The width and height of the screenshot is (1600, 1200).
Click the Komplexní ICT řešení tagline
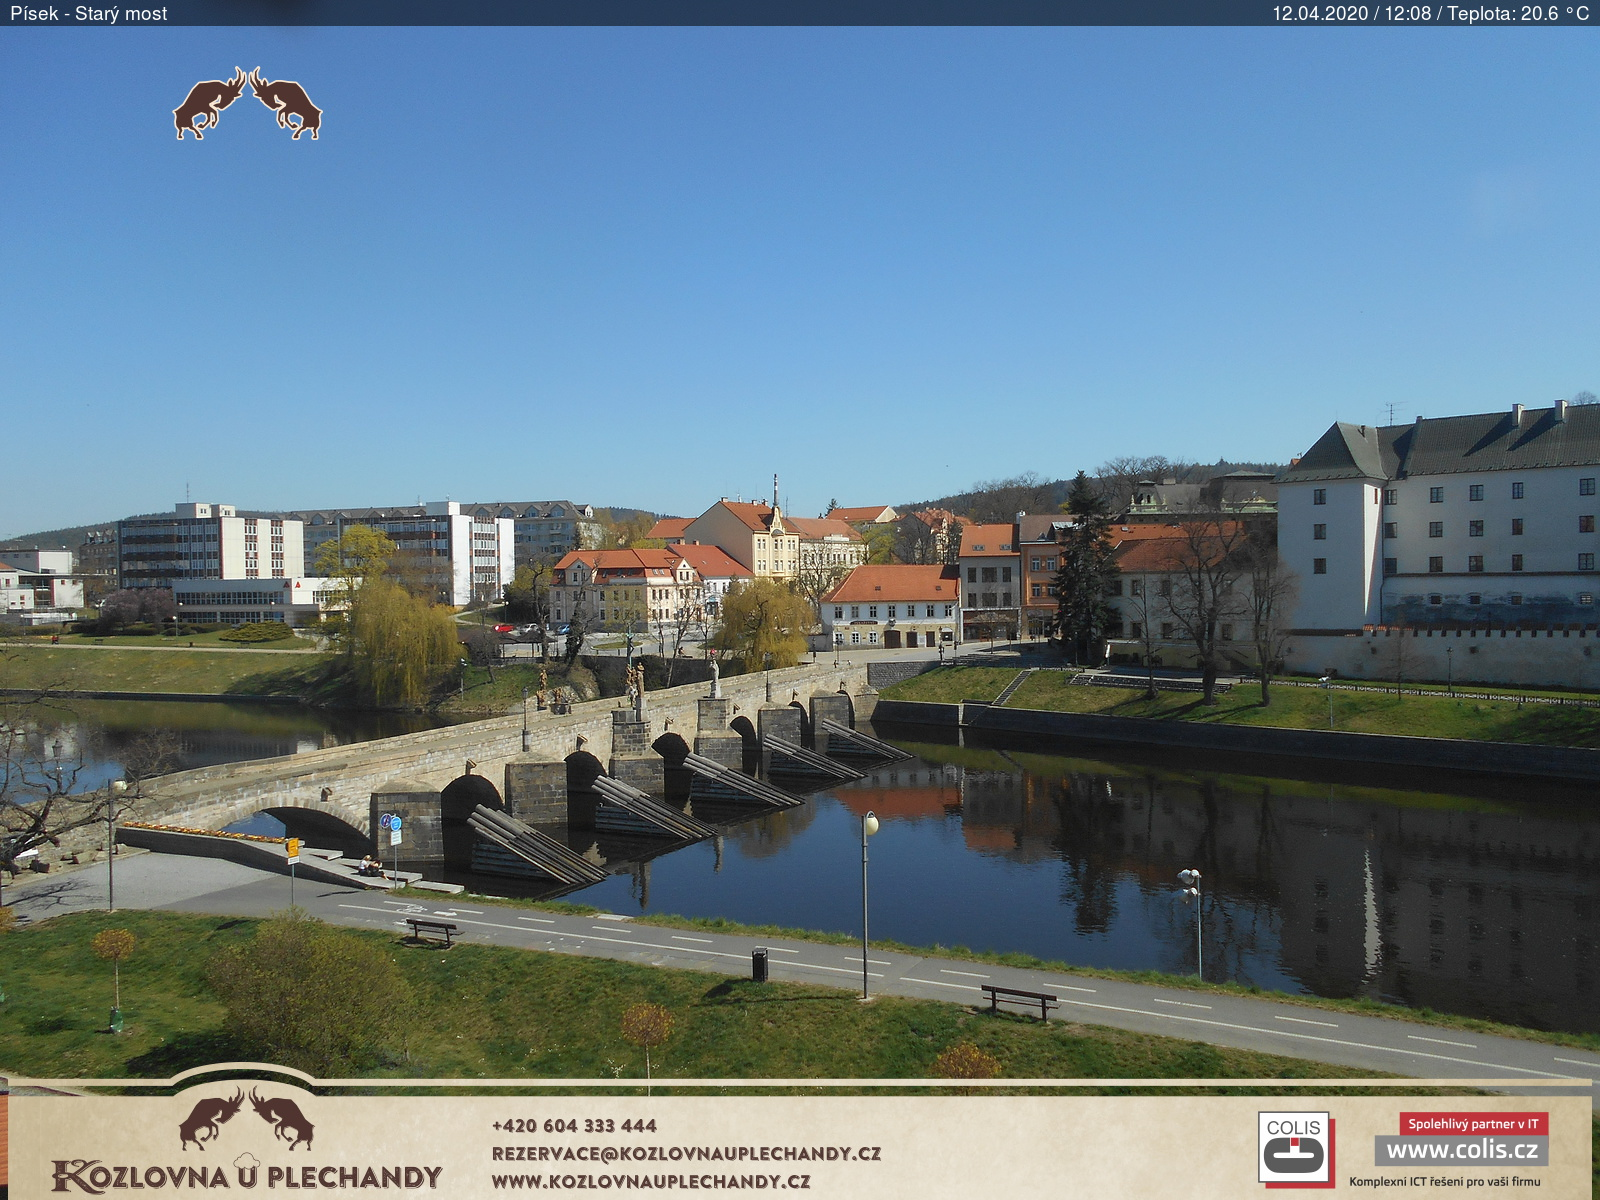pyautogui.click(x=1444, y=1182)
